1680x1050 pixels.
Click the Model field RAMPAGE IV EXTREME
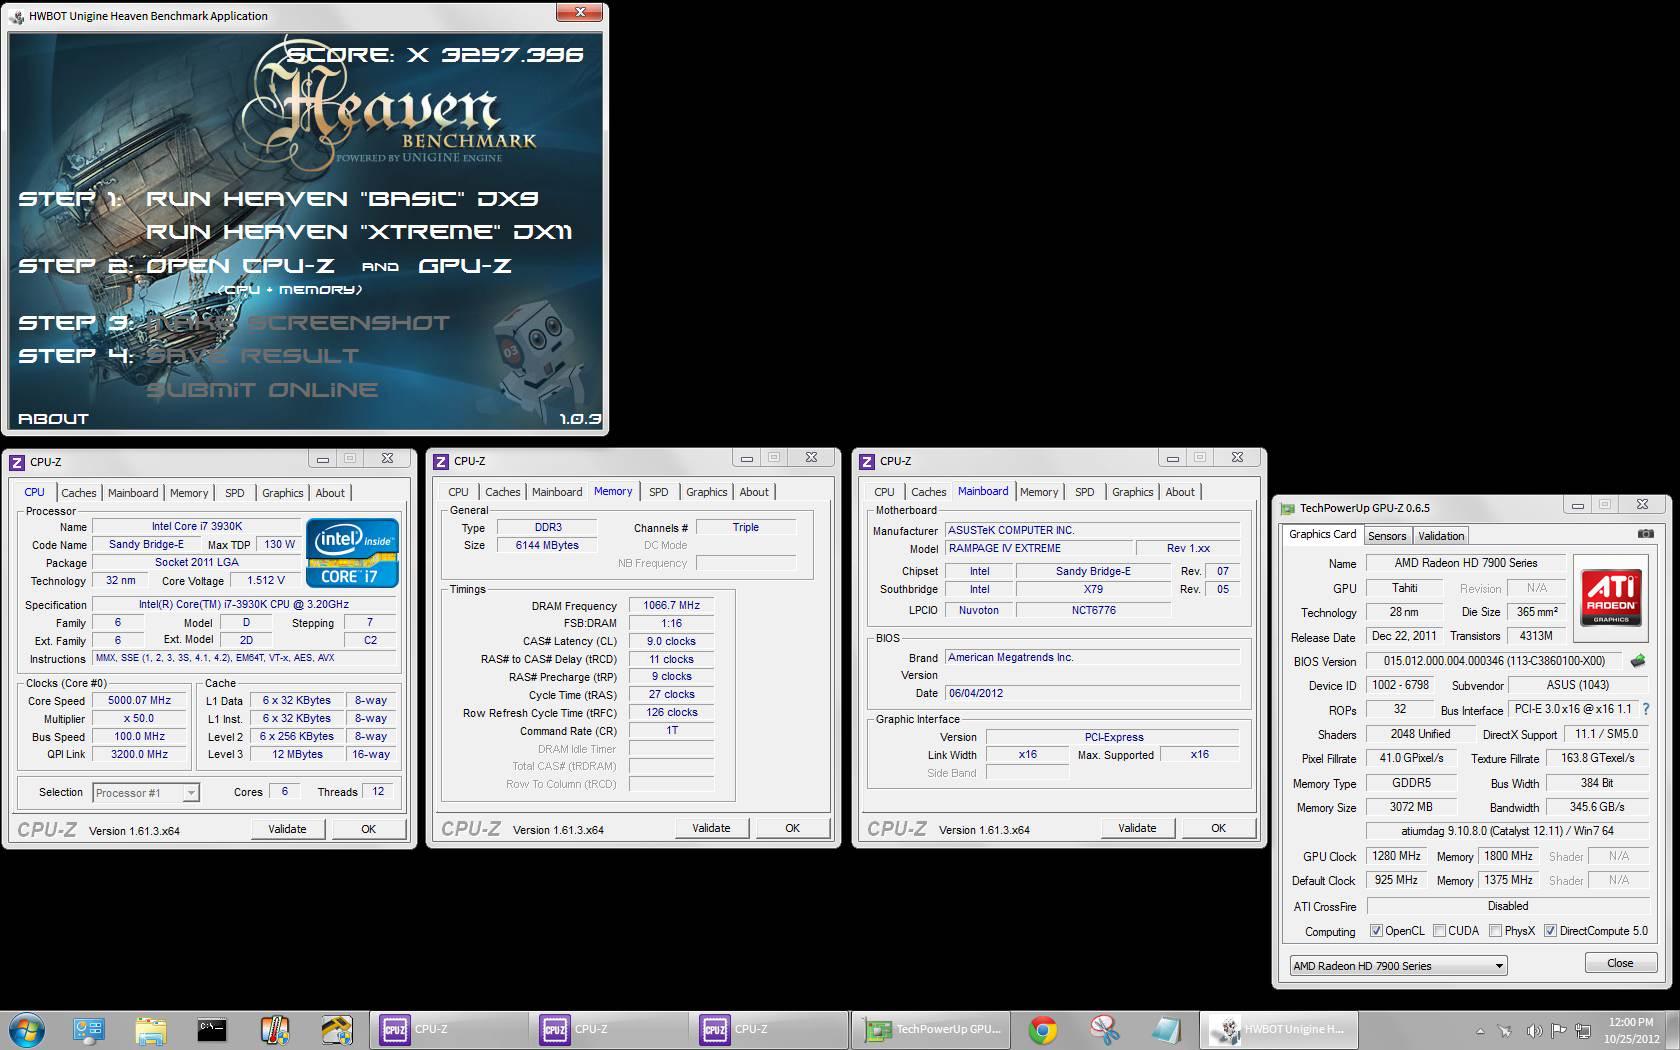coord(1039,548)
